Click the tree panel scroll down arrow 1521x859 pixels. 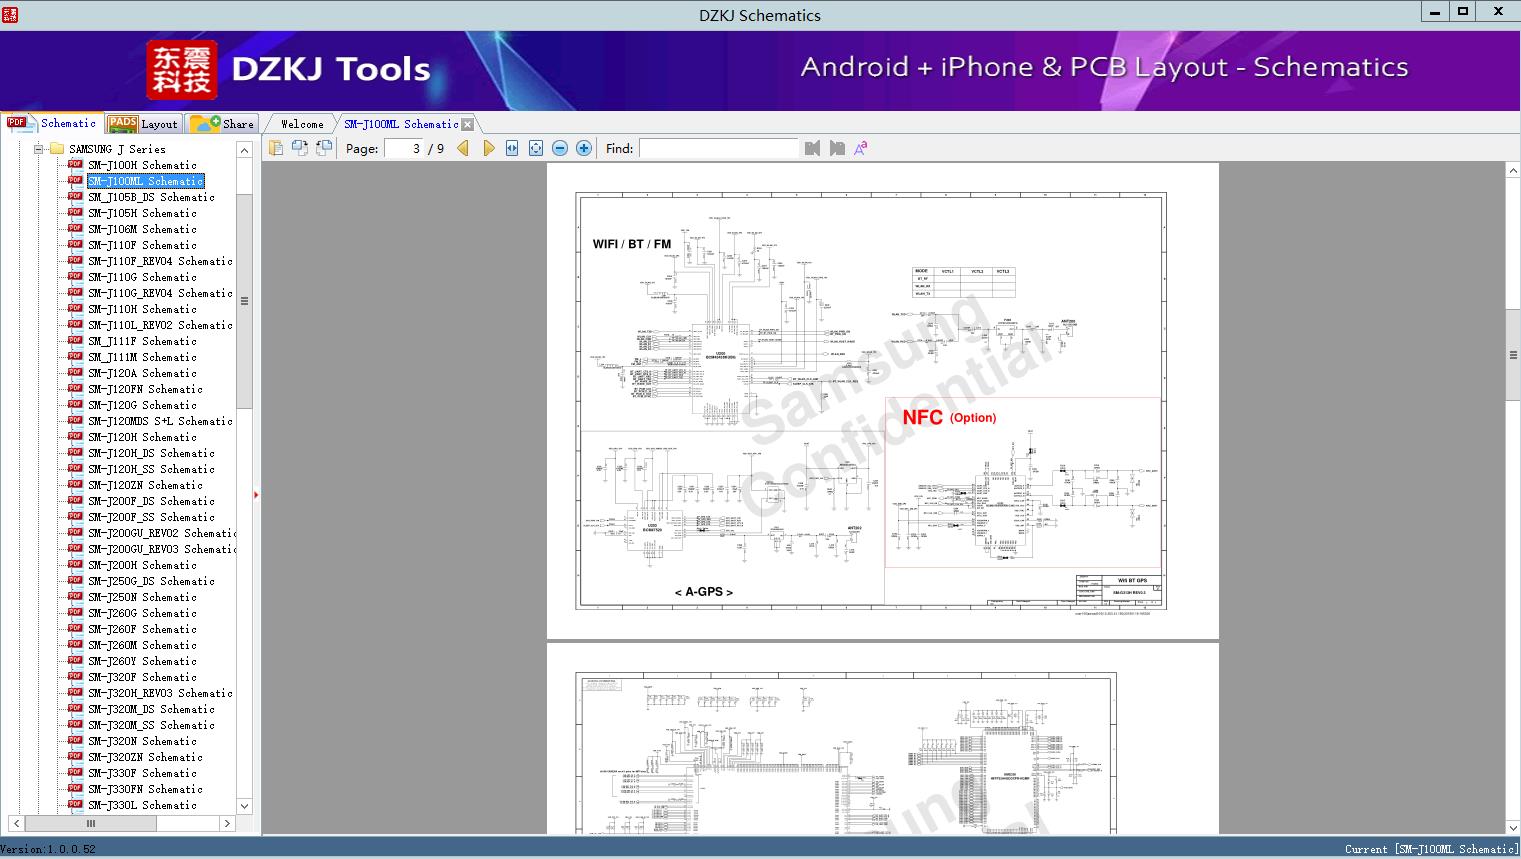244,806
